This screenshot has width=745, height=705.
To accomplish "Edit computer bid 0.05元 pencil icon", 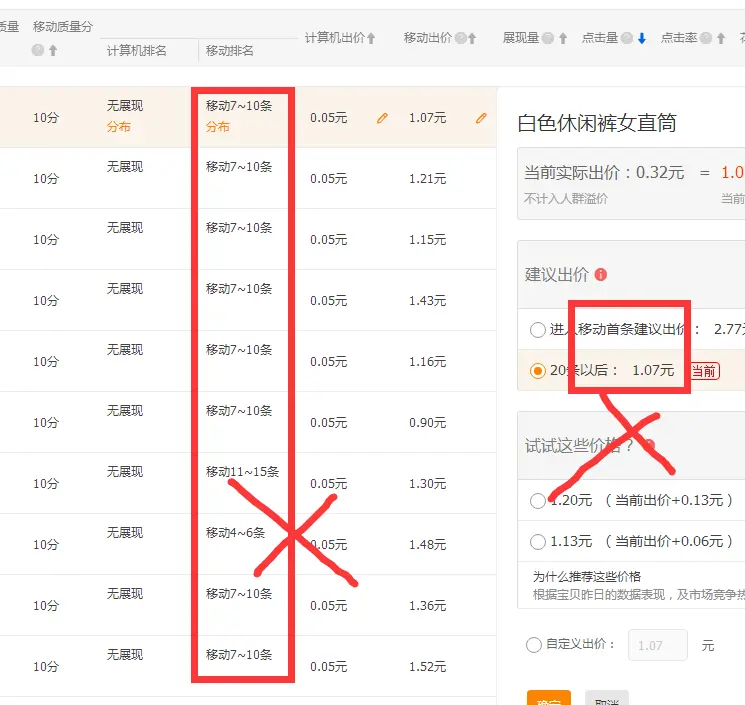I will pyautogui.click(x=382, y=118).
